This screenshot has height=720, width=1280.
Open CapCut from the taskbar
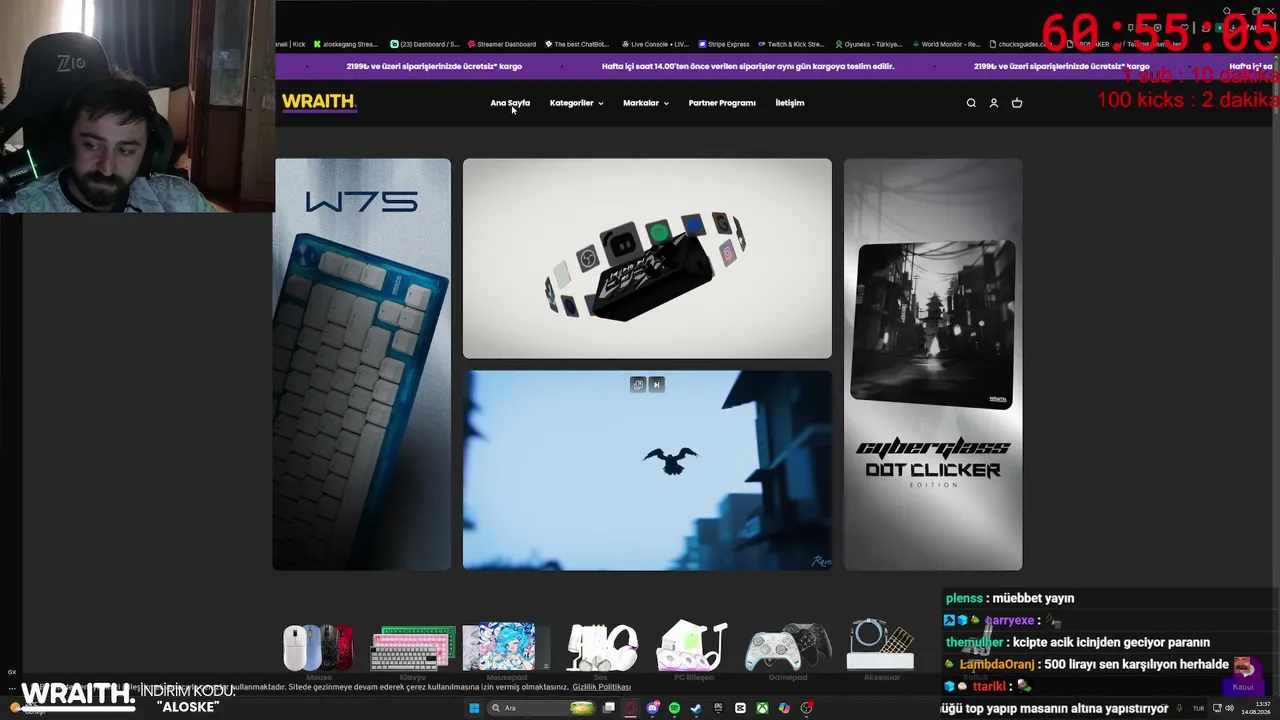[740, 708]
